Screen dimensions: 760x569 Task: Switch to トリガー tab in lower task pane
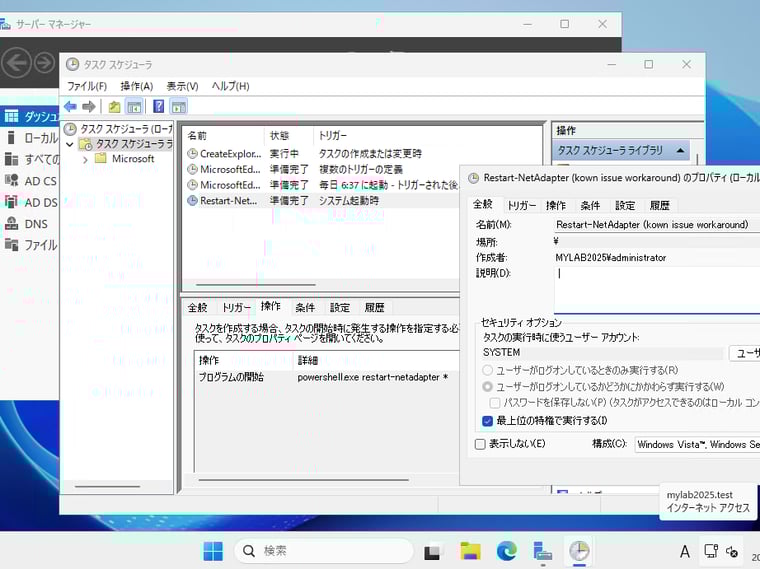[237, 308]
